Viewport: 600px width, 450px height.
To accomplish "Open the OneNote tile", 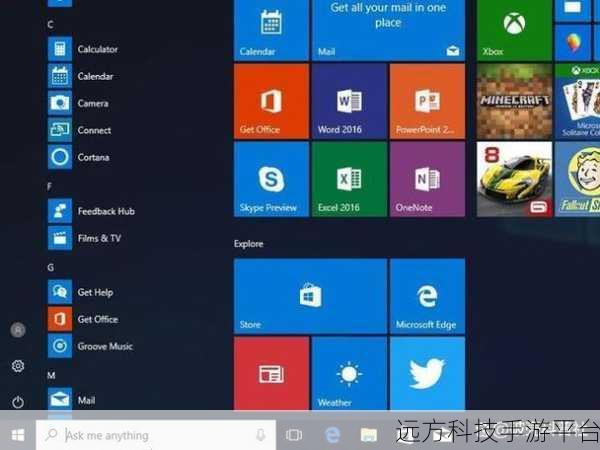I will coord(427,179).
